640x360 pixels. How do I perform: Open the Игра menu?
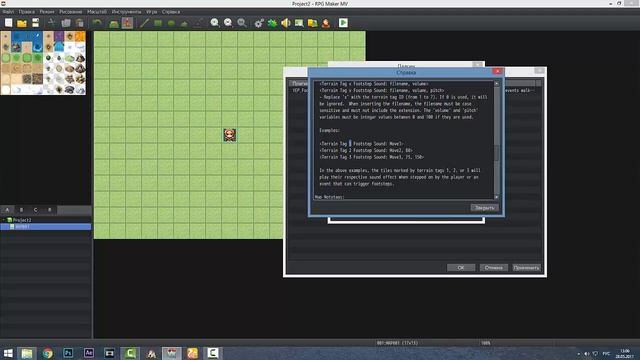click(x=151, y=12)
